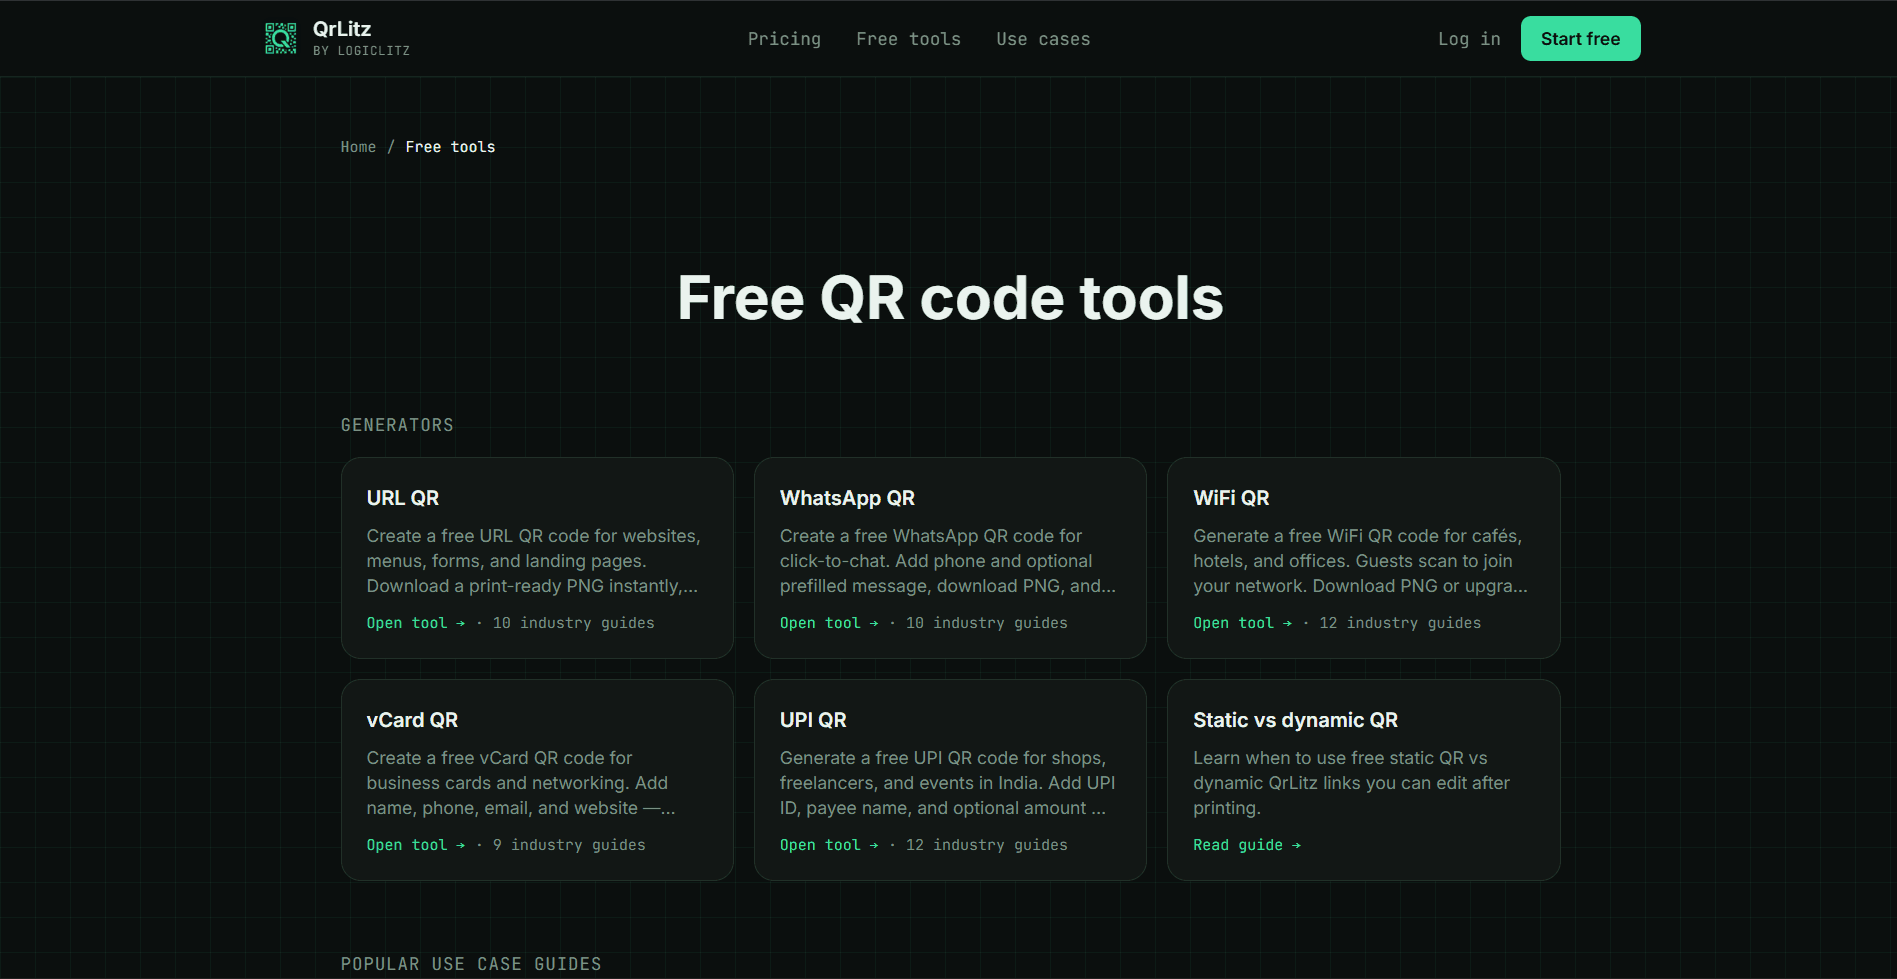Click the 'BY LOGICLITZ' tagline
Image resolution: width=1897 pixels, height=979 pixels.
361,51
